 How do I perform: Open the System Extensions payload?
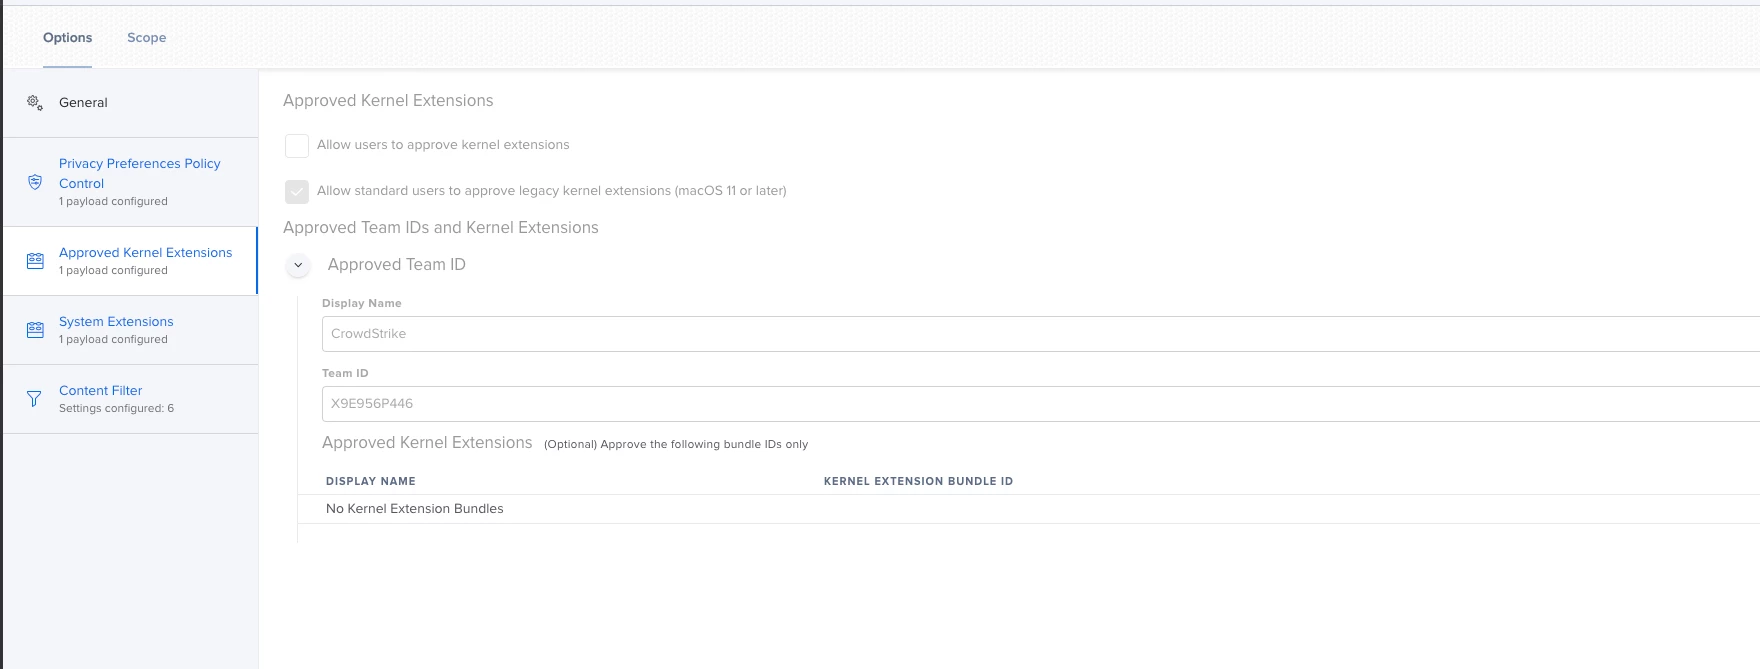click(x=130, y=330)
